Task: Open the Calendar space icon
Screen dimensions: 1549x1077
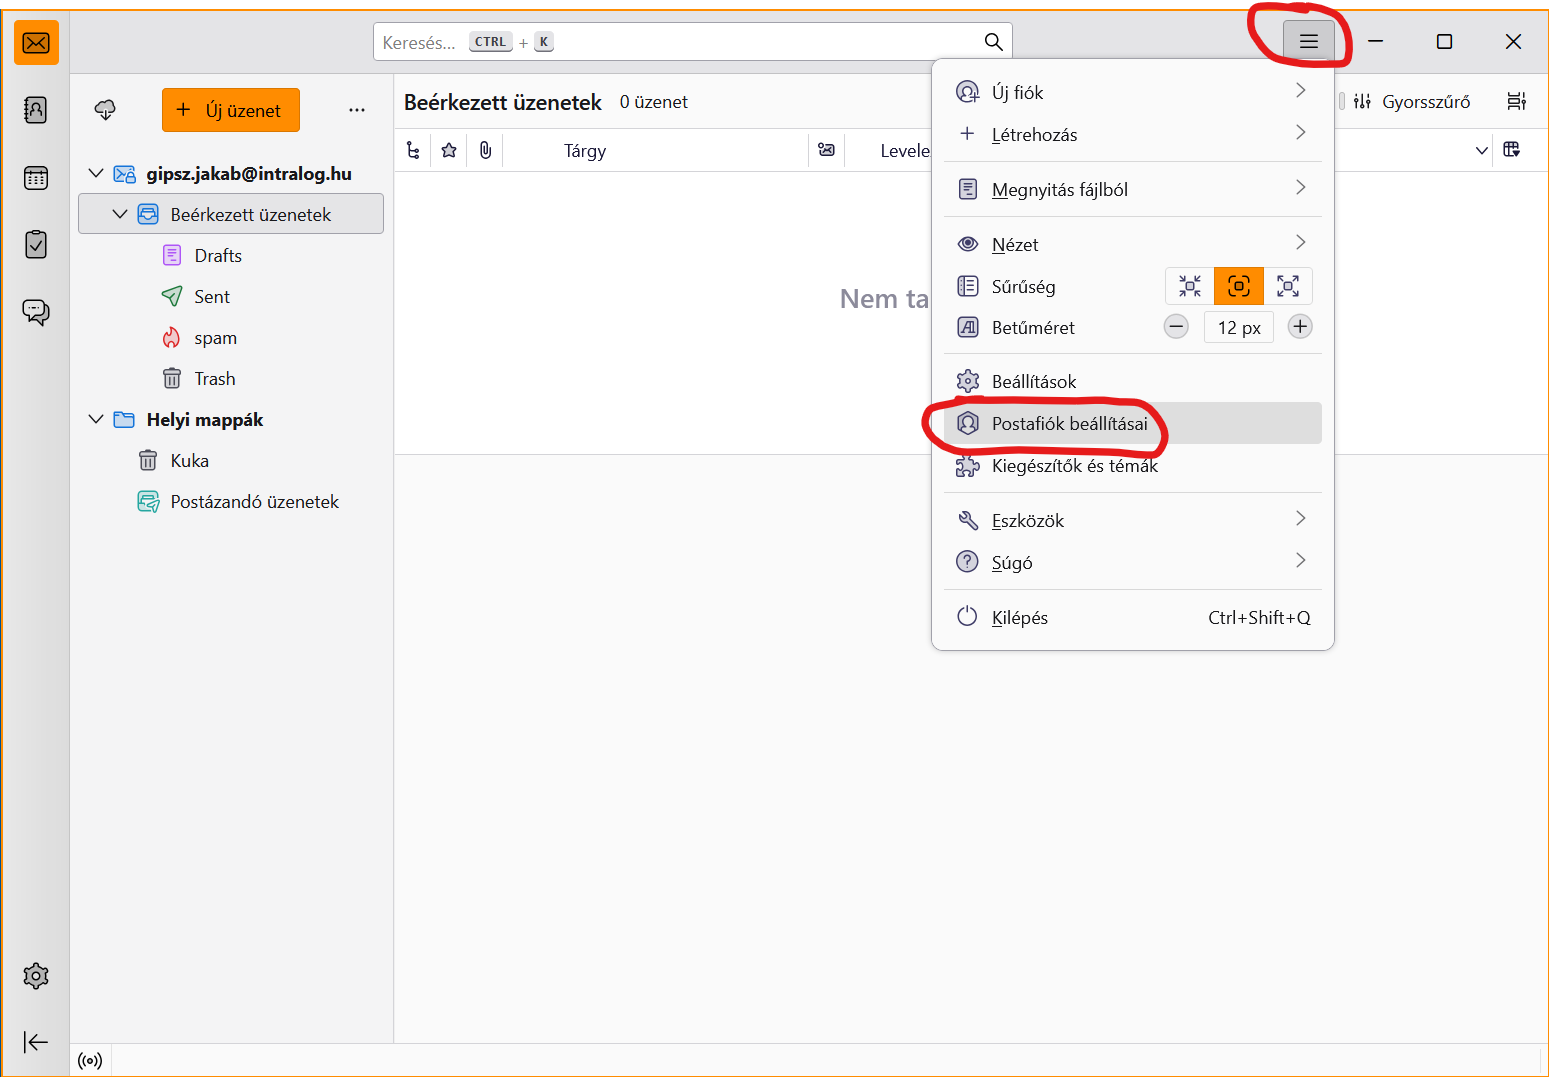Action: (x=36, y=178)
